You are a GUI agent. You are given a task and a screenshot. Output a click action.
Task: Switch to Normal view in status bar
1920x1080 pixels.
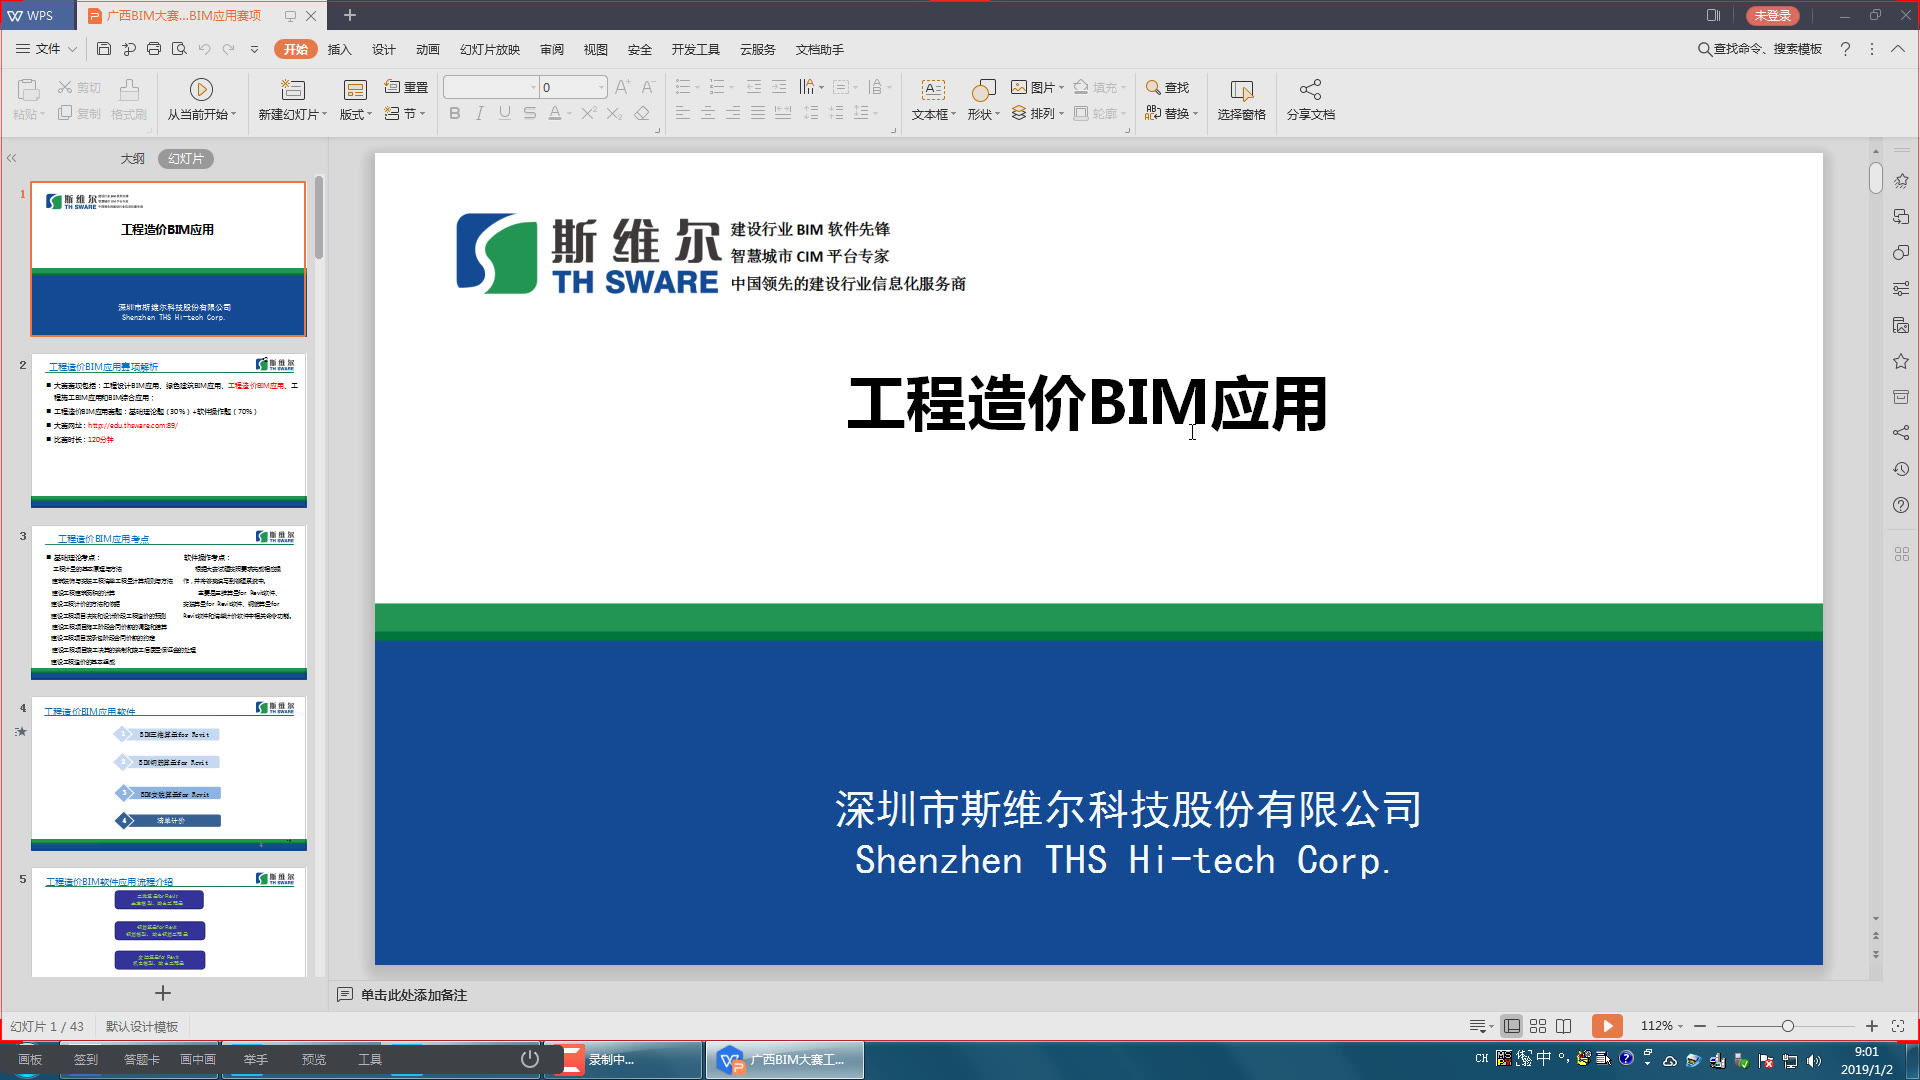point(1512,1026)
